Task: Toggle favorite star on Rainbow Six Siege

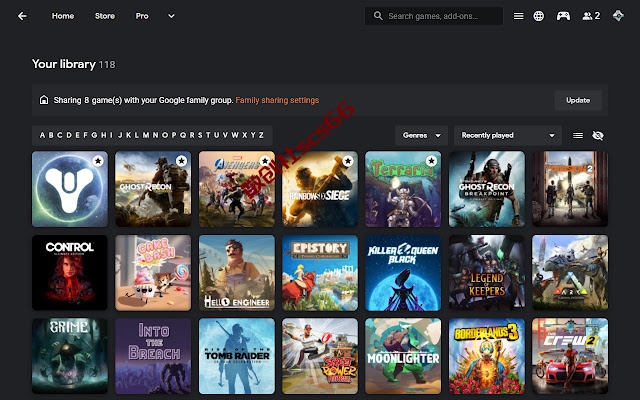Action: pyautogui.click(x=348, y=161)
